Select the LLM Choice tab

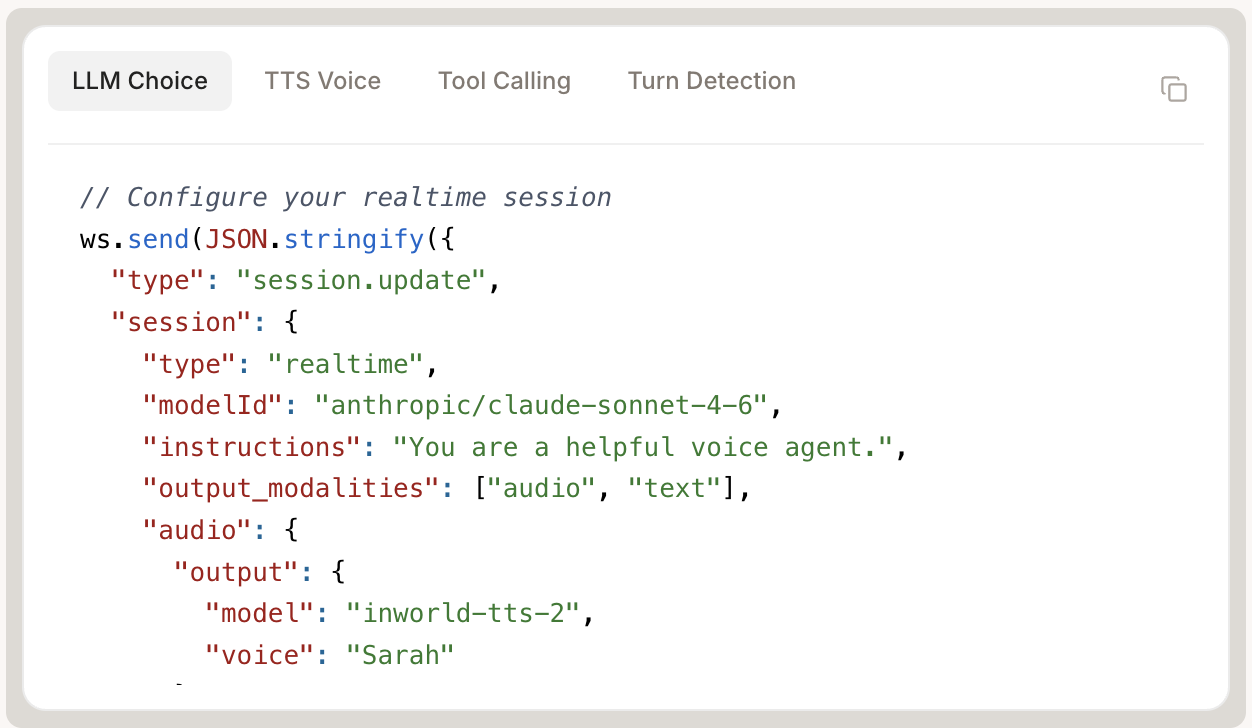pos(140,81)
